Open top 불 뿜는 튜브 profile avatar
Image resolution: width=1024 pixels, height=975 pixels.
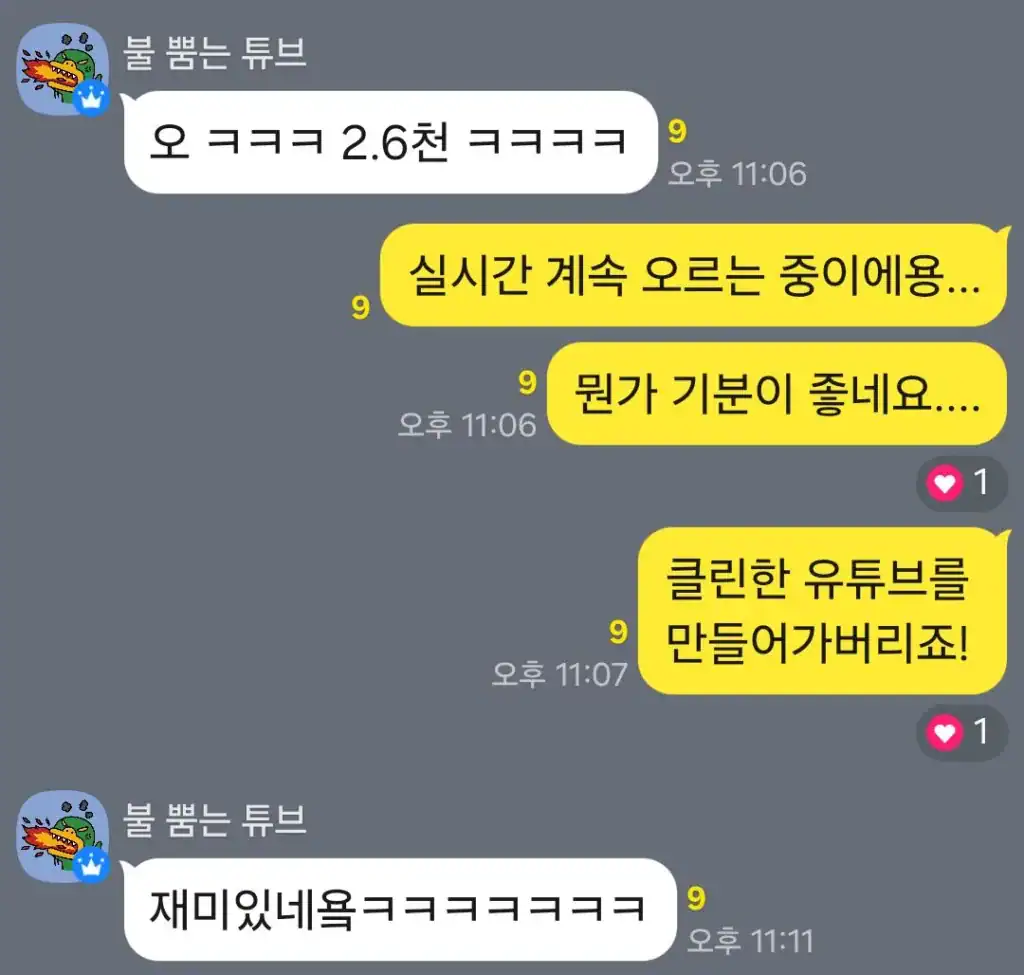[x=63, y=69]
